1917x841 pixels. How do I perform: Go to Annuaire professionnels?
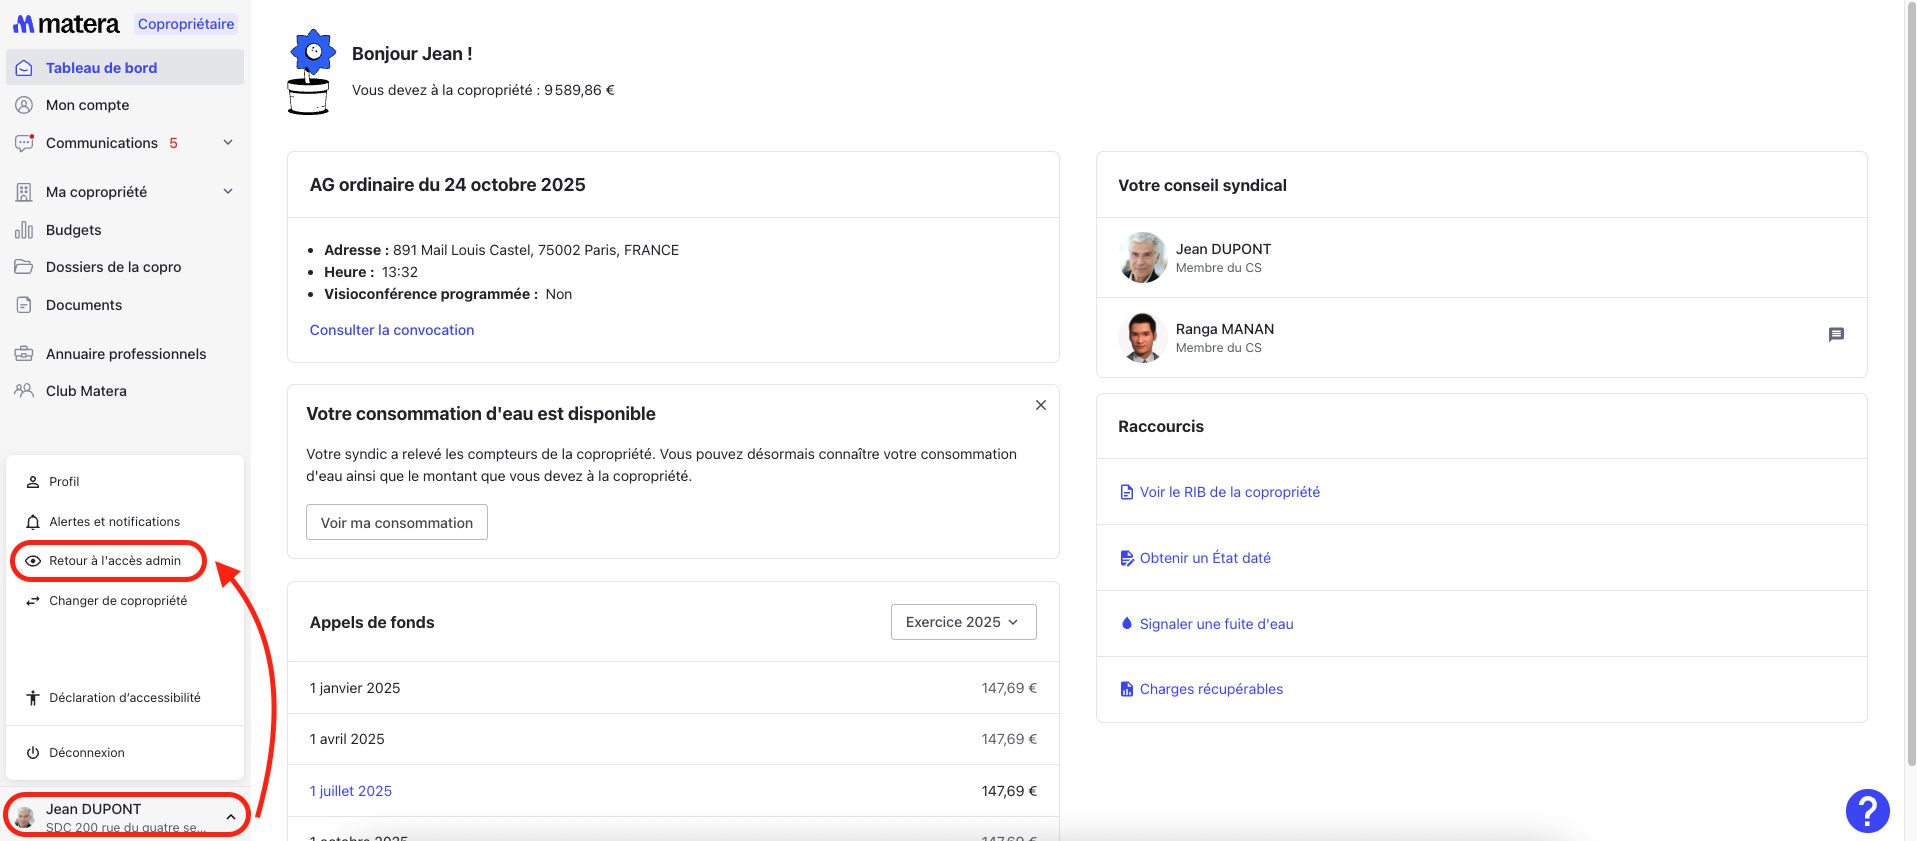tap(125, 354)
